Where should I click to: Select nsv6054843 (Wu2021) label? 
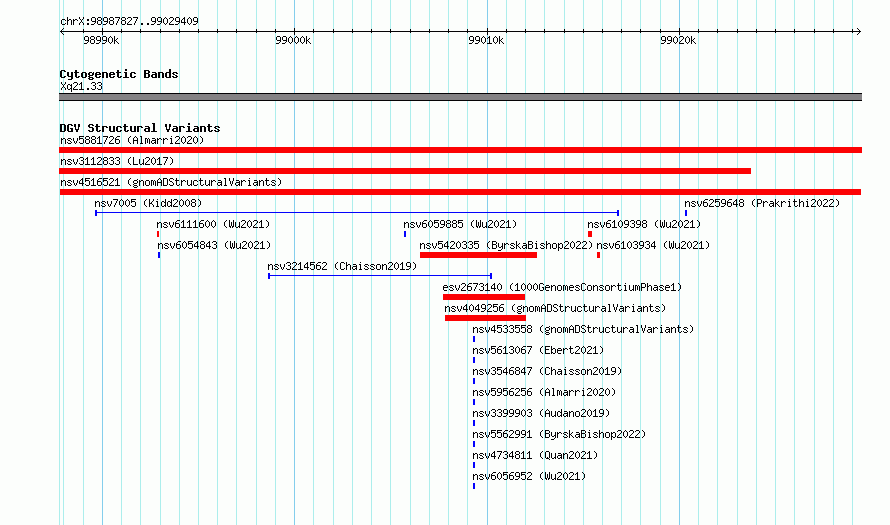point(214,245)
